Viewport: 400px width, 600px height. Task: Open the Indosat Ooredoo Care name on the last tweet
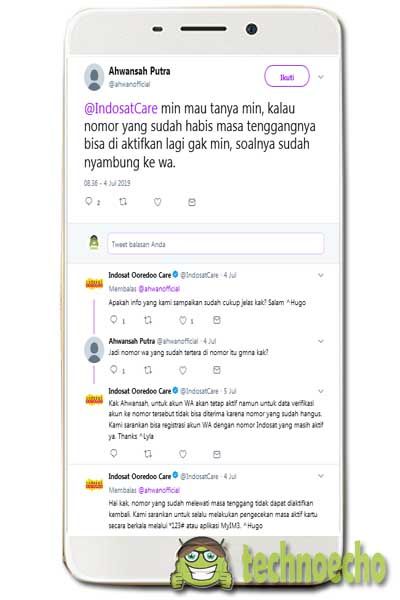140,476
